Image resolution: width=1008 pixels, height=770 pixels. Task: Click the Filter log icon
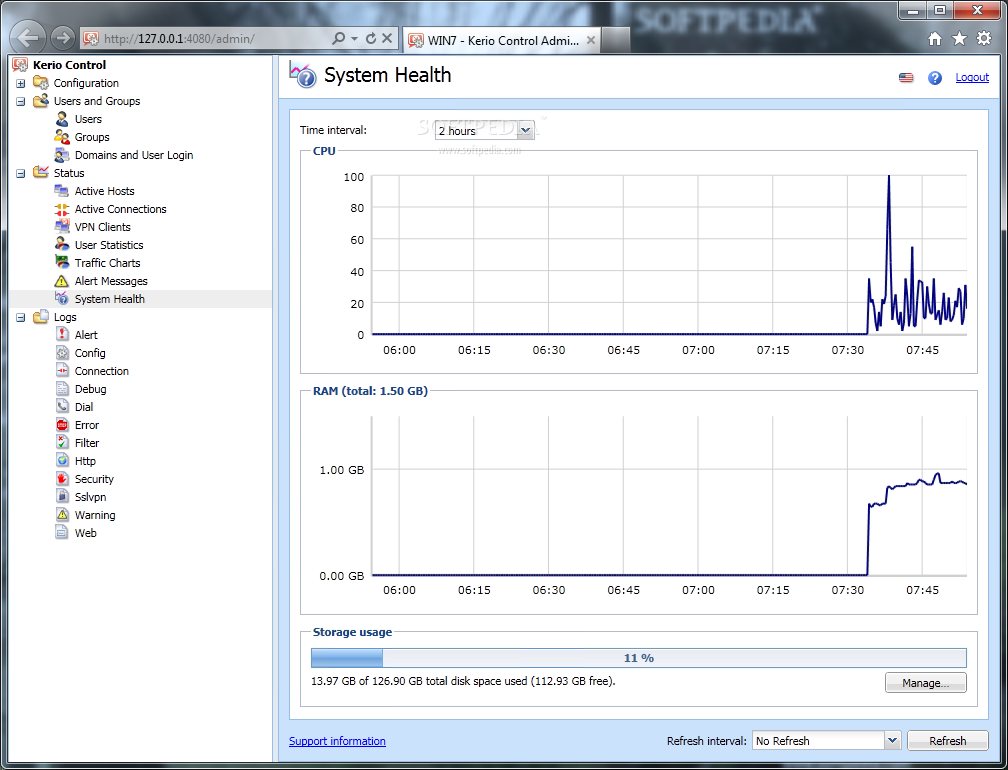pos(62,443)
